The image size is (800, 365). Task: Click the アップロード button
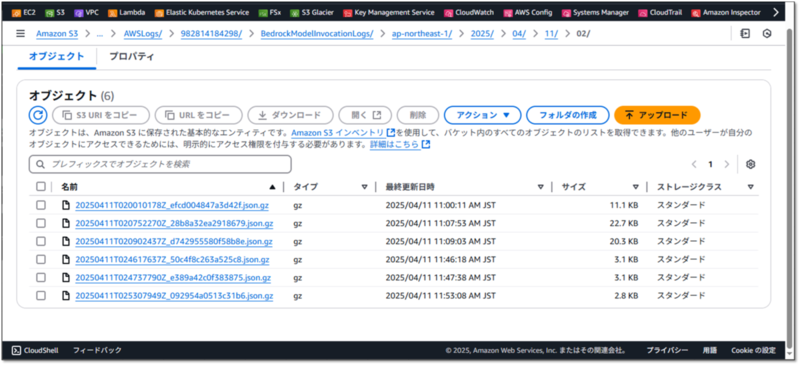click(657, 115)
